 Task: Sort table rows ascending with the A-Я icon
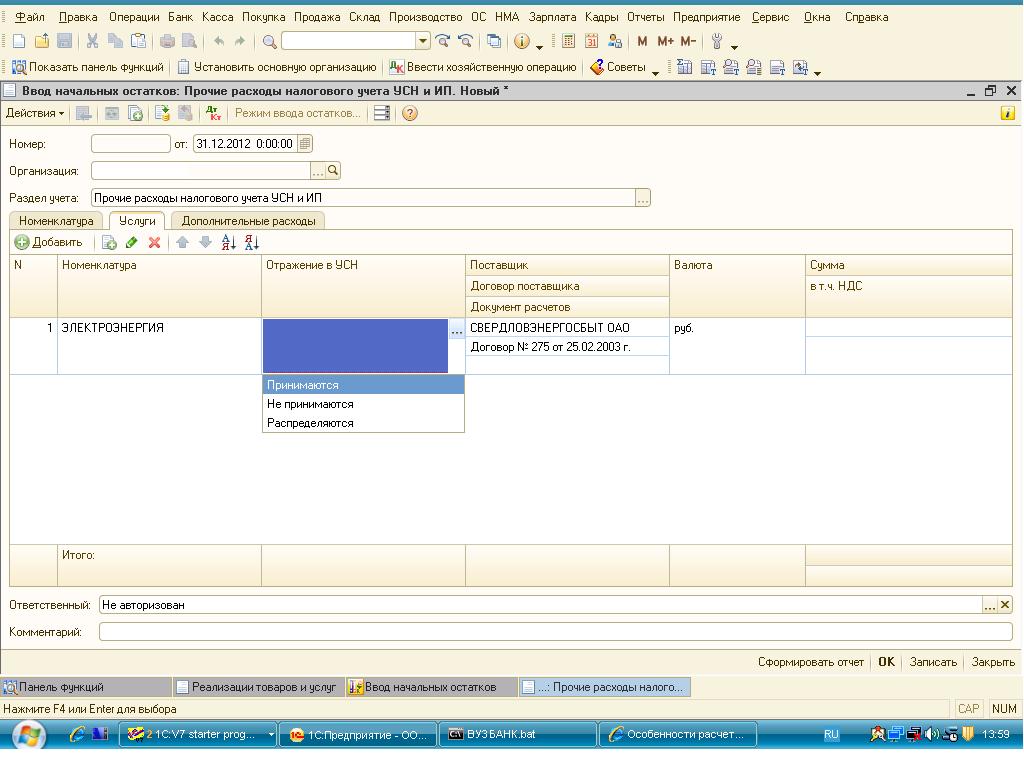click(x=228, y=242)
